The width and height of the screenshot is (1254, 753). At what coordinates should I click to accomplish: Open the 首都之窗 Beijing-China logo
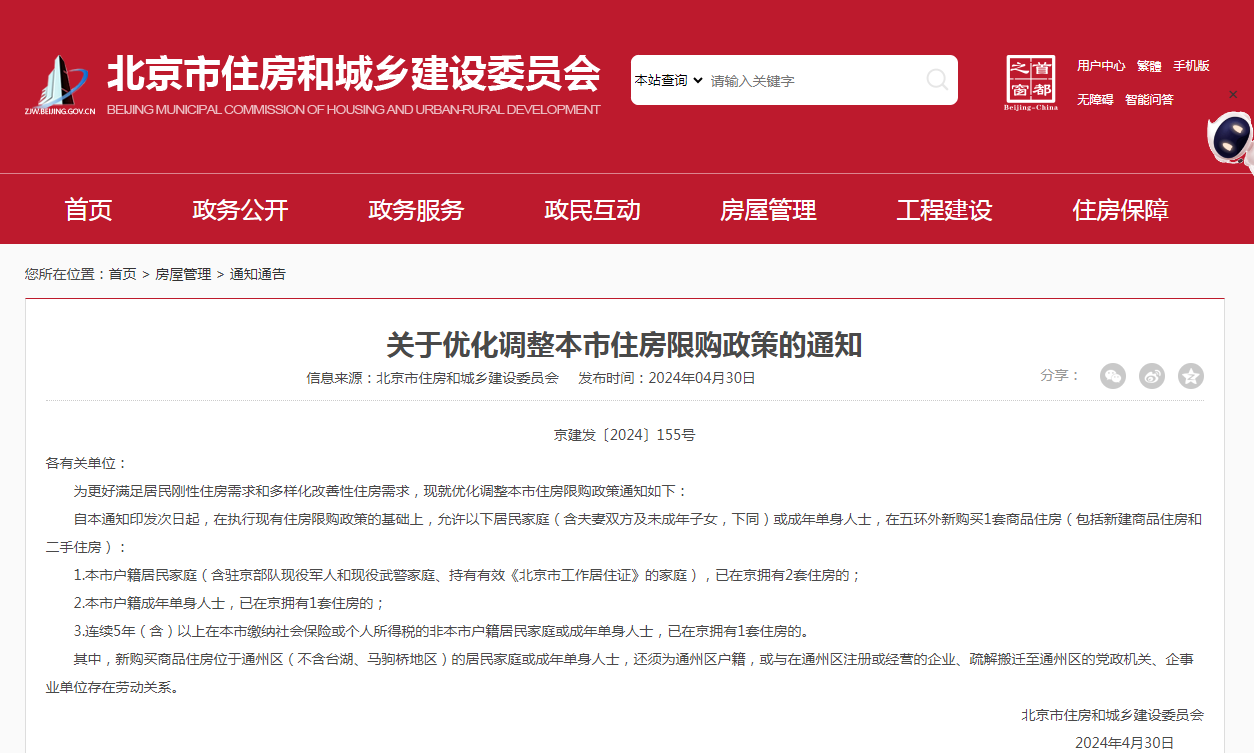[1031, 82]
